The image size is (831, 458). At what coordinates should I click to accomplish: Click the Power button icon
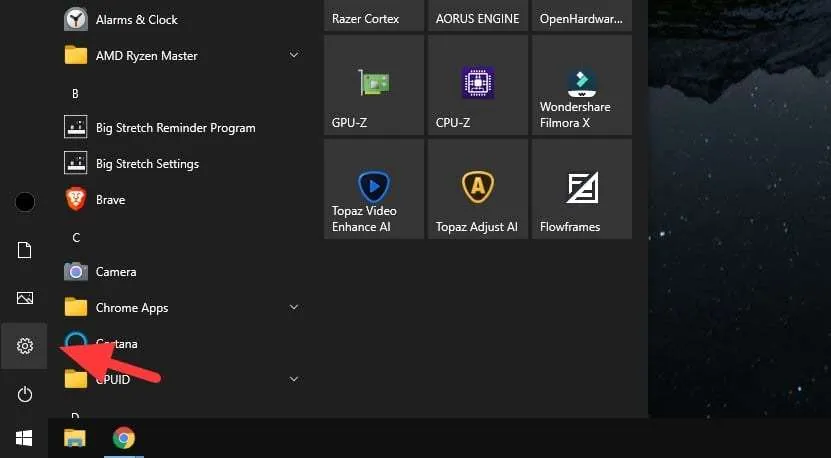24,395
